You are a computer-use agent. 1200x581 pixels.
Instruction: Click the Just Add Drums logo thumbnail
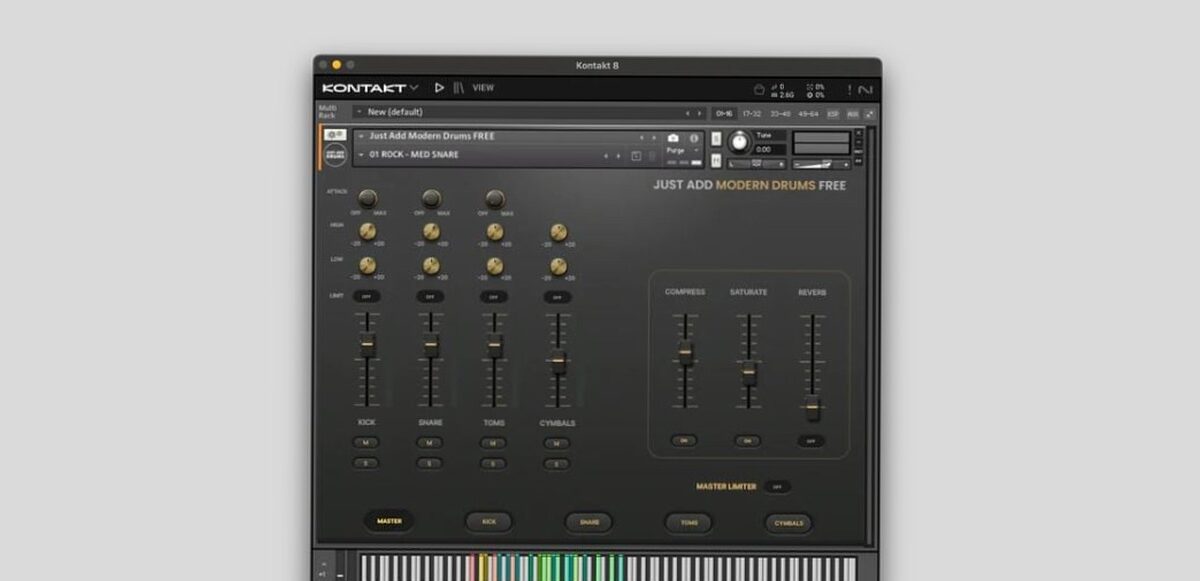(333, 156)
